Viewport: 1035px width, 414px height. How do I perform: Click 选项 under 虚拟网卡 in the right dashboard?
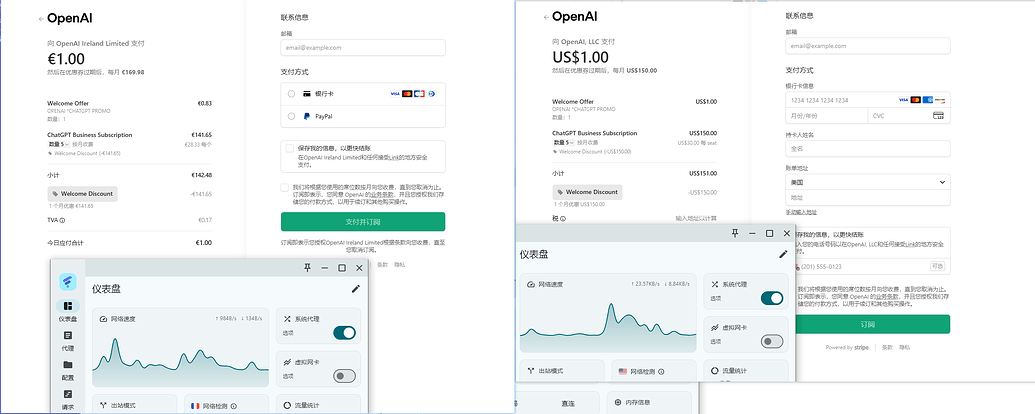click(715, 341)
